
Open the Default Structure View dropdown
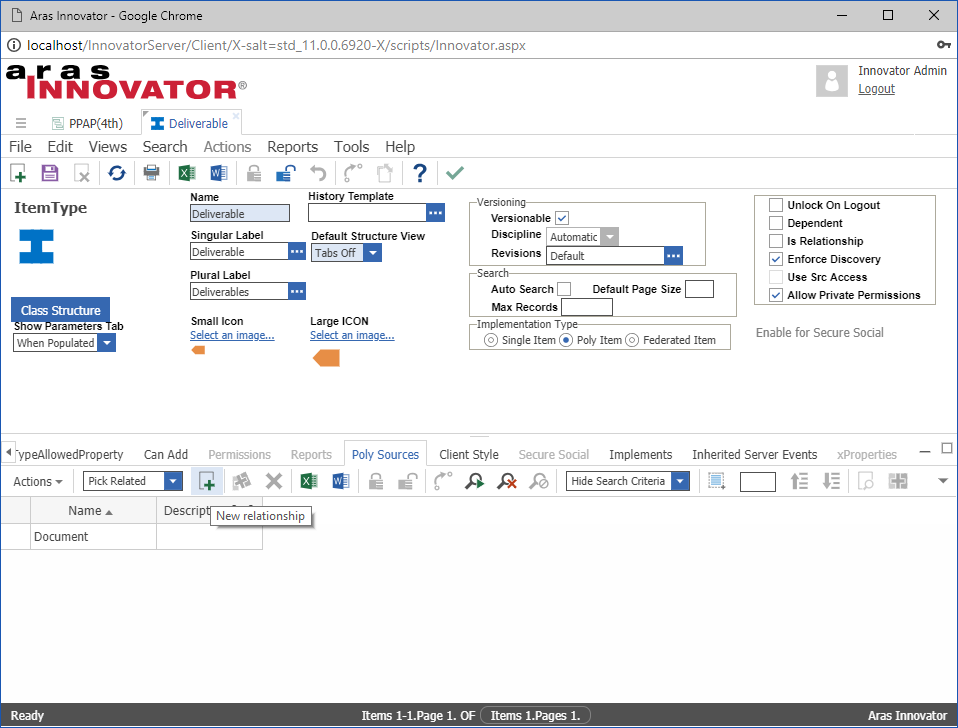click(x=371, y=252)
